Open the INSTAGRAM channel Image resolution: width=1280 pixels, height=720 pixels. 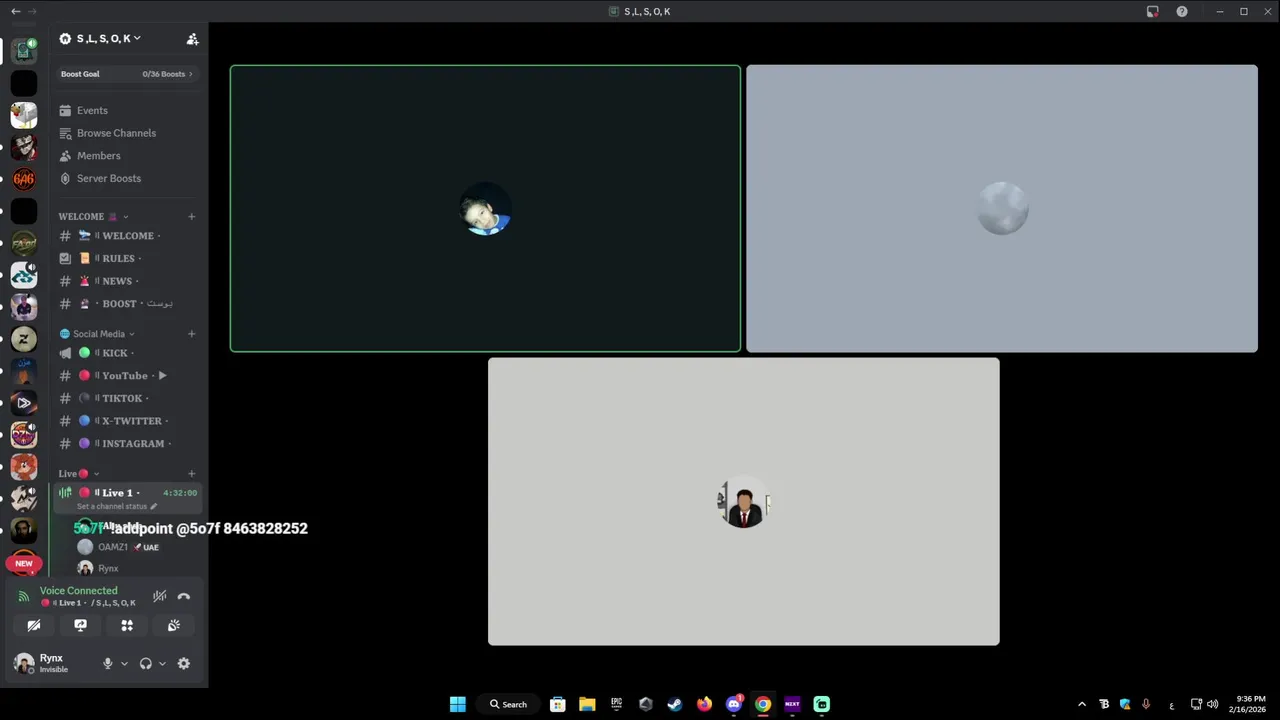coord(128,443)
